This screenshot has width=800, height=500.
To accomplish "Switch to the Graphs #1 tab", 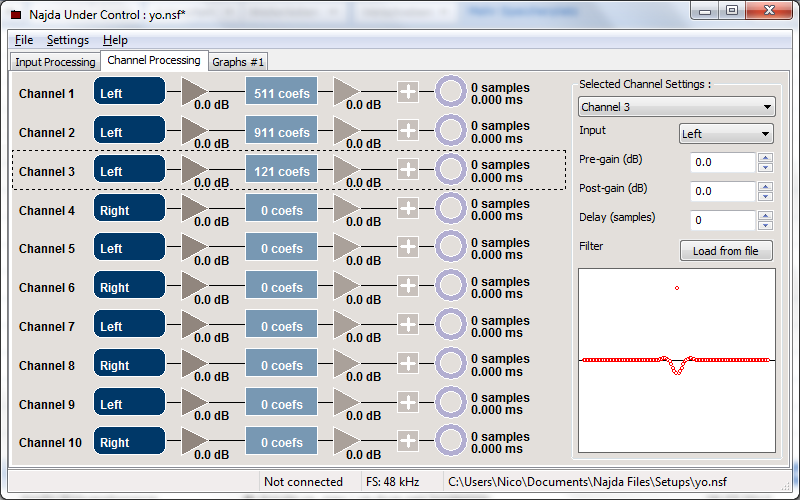I will pos(238,62).
